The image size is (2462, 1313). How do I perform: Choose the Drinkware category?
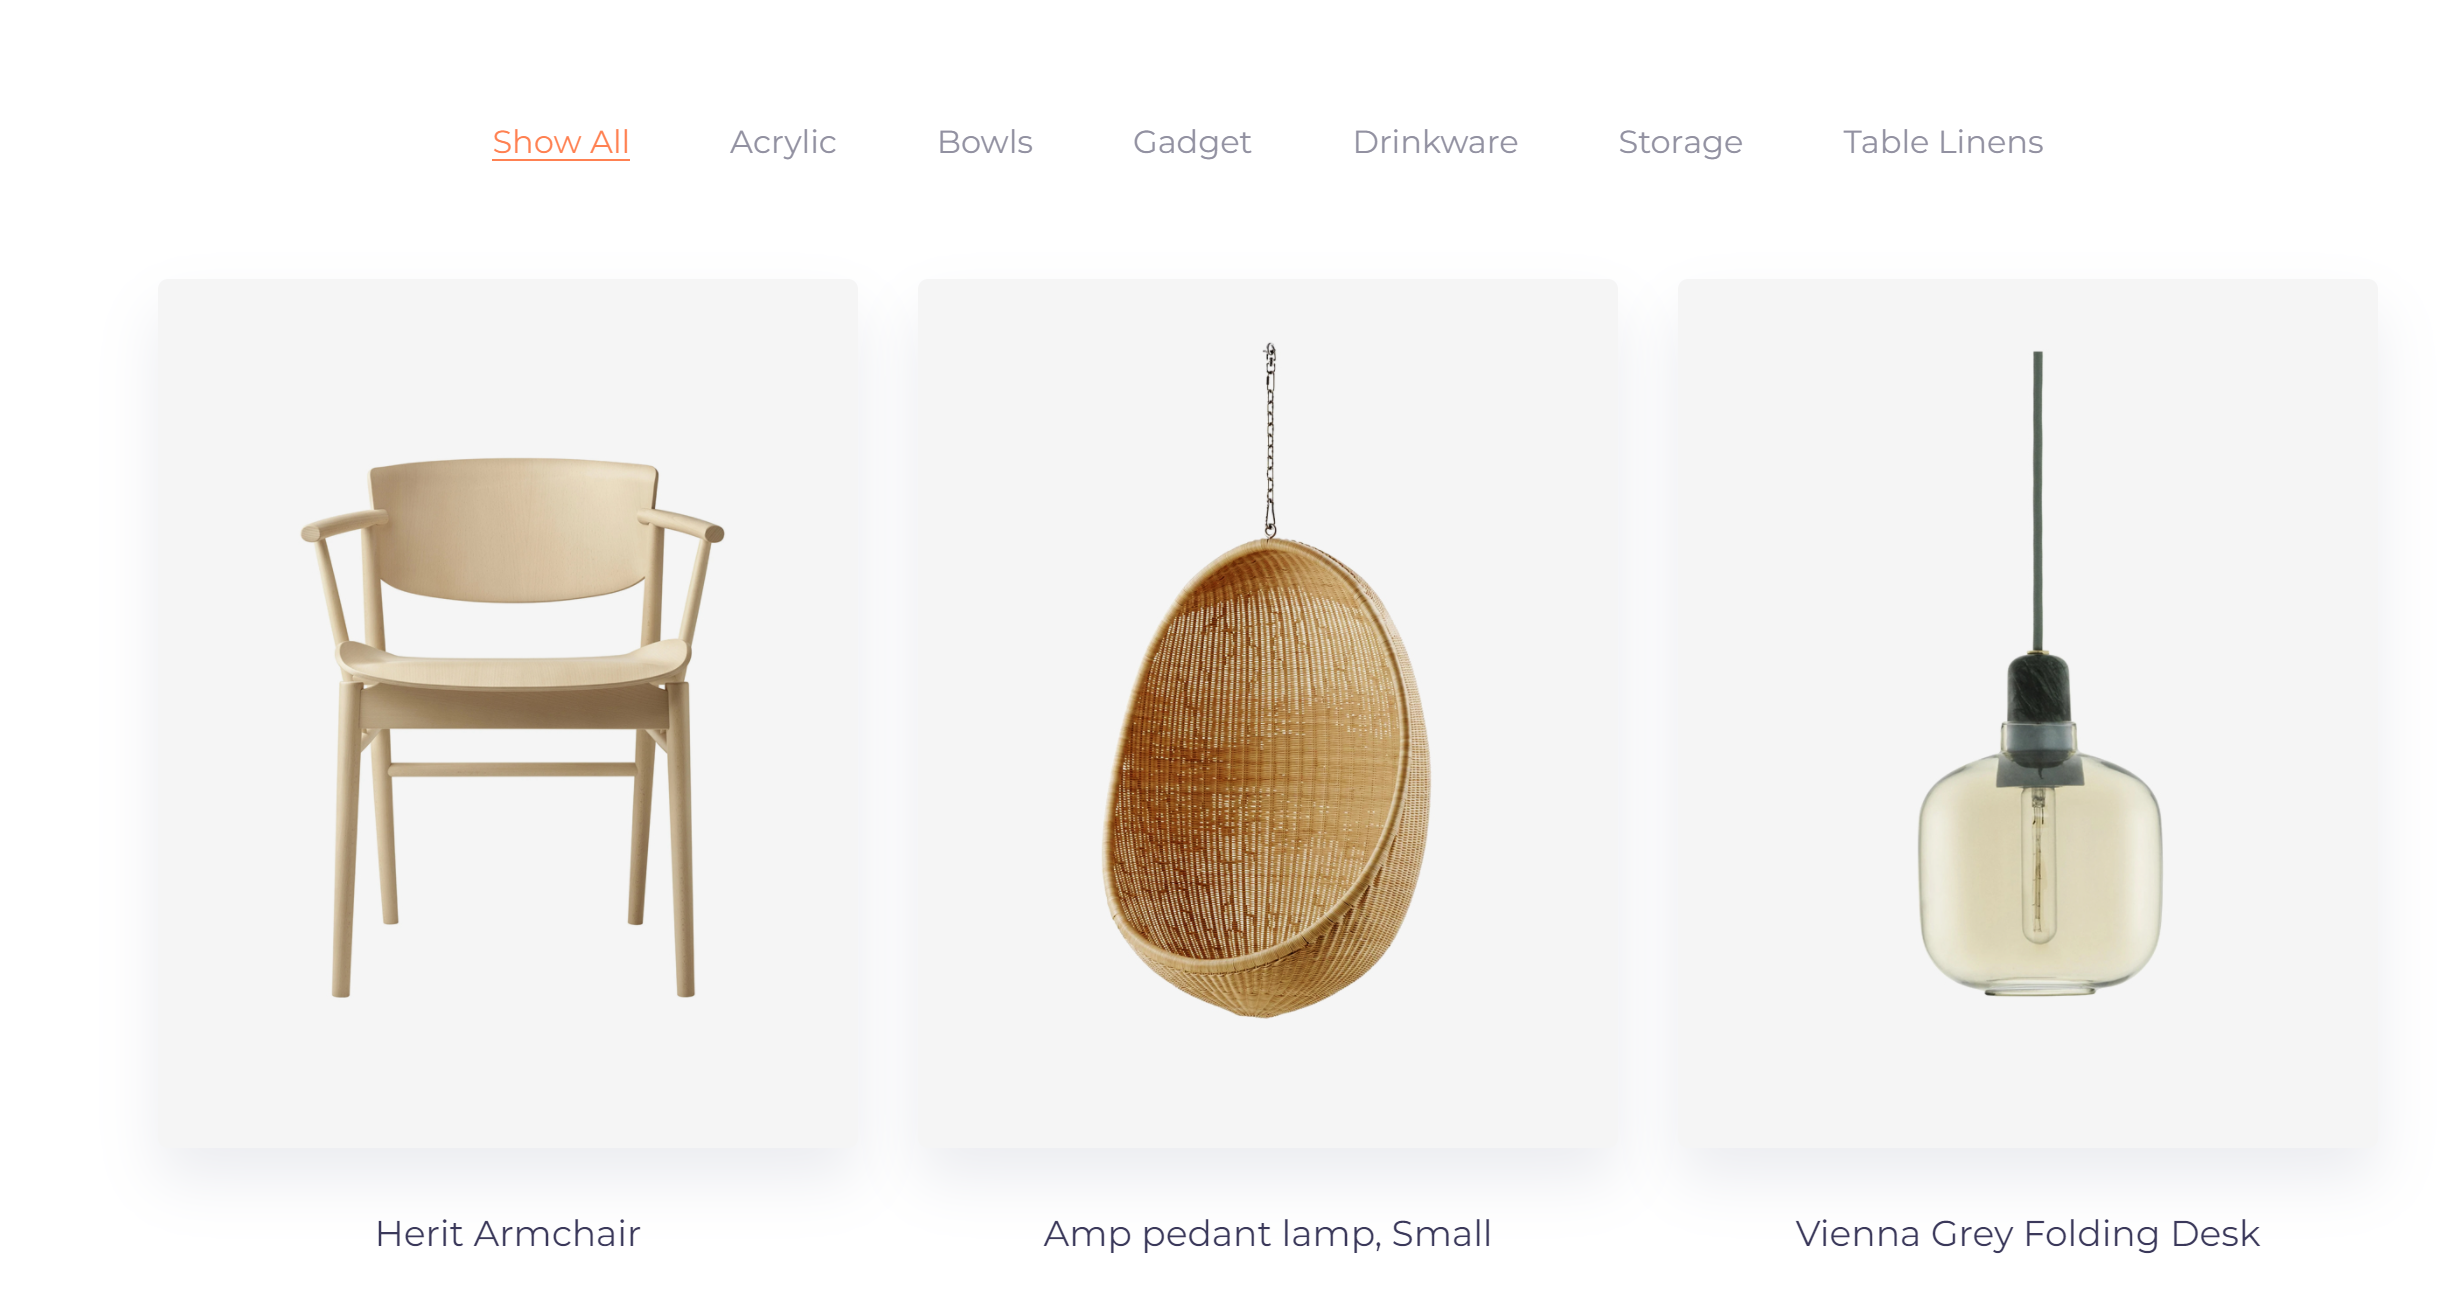coord(1435,142)
